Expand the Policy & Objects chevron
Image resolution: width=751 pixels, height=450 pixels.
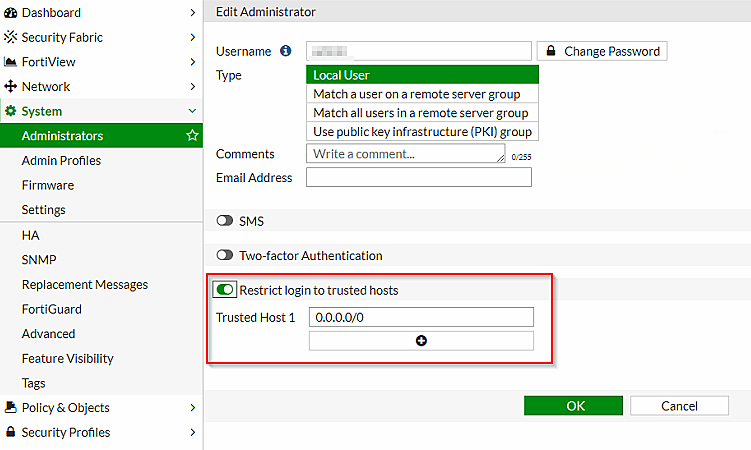(193, 407)
